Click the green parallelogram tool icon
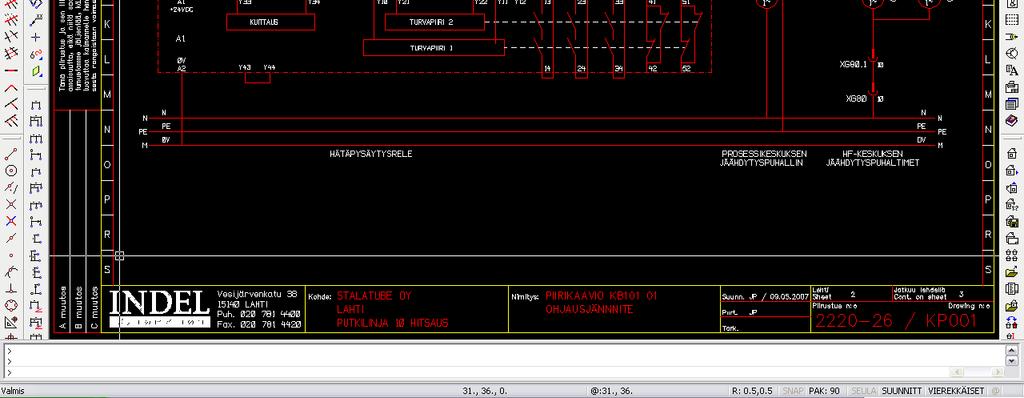Viewport: 1024px width, 398px height. point(36,71)
